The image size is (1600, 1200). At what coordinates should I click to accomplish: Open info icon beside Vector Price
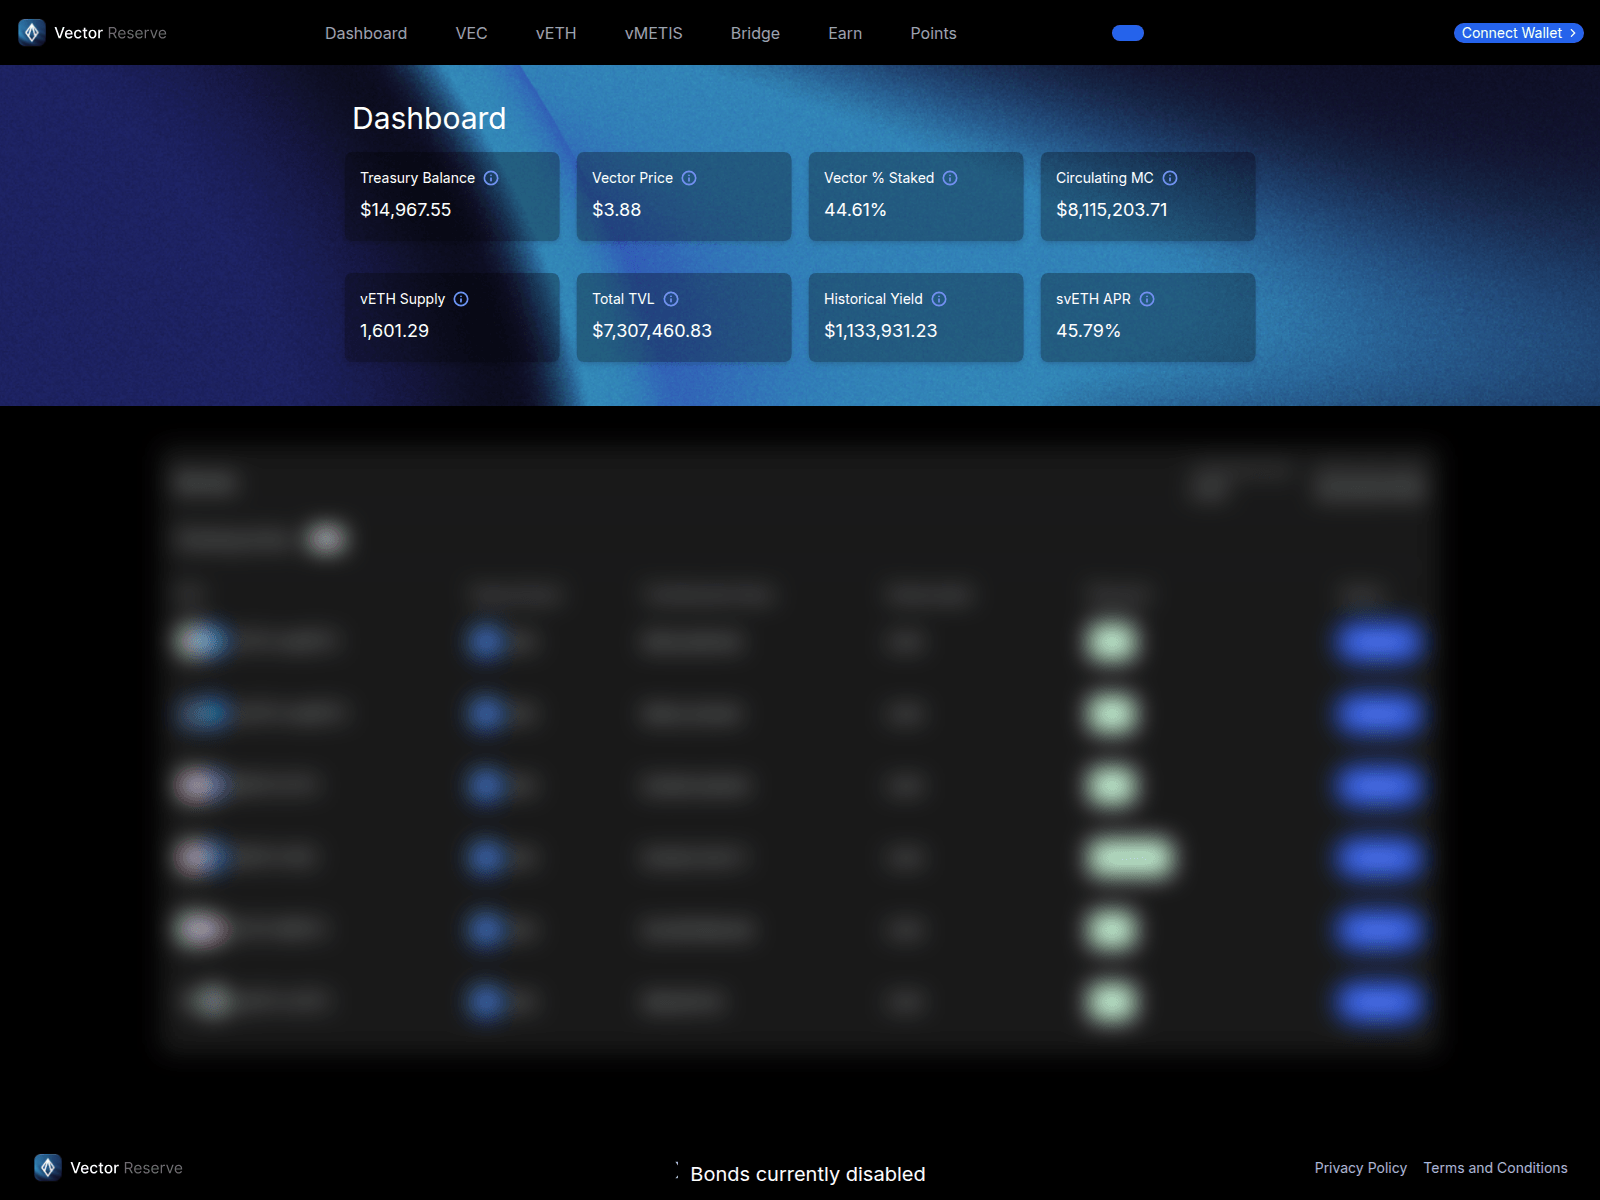click(689, 178)
